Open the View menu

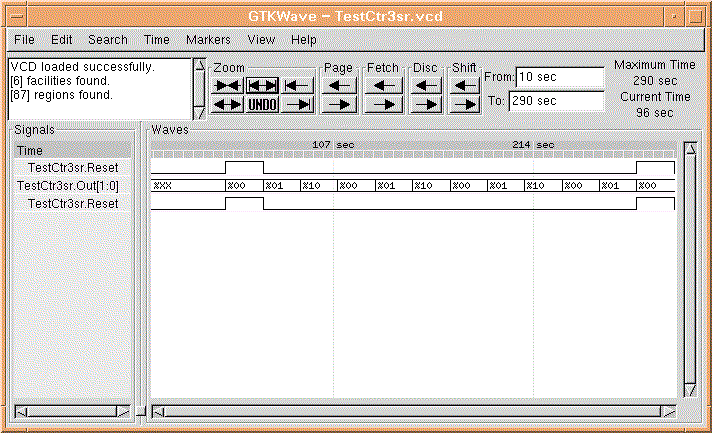click(x=261, y=40)
